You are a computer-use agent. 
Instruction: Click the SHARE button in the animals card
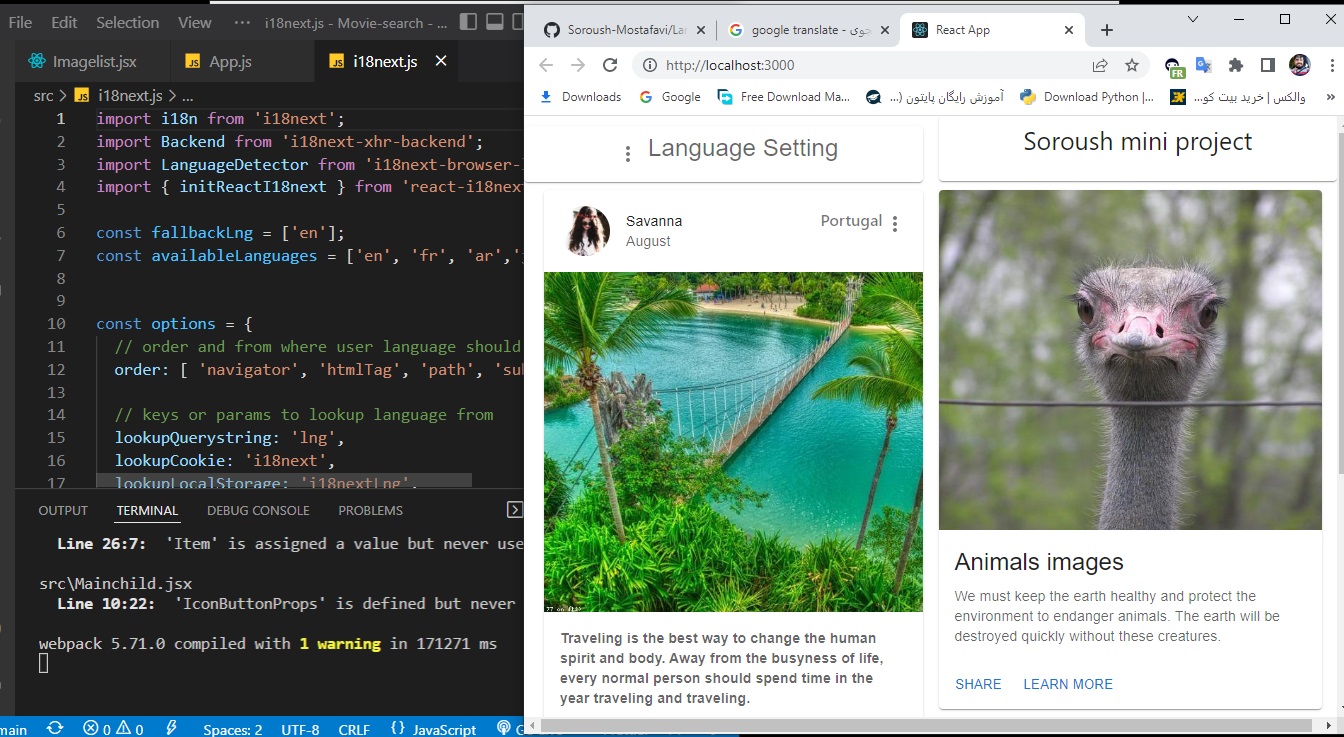977,684
